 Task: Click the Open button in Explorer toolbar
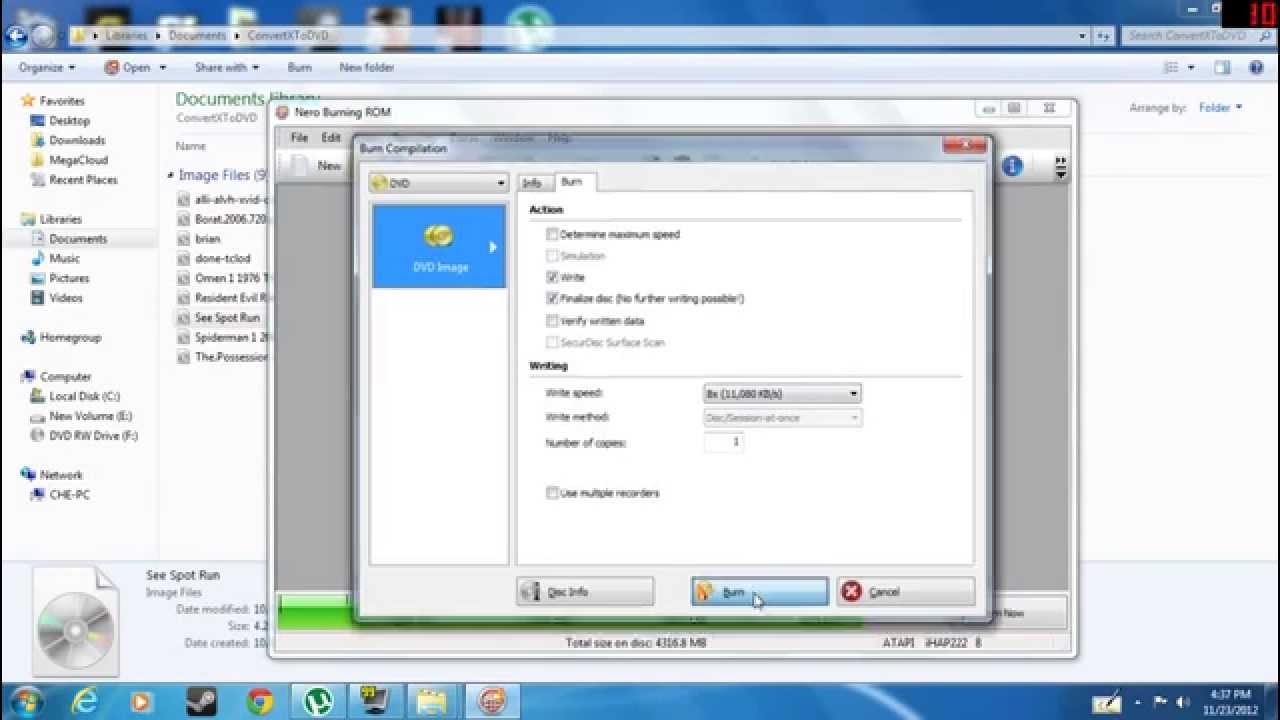click(127, 68)
